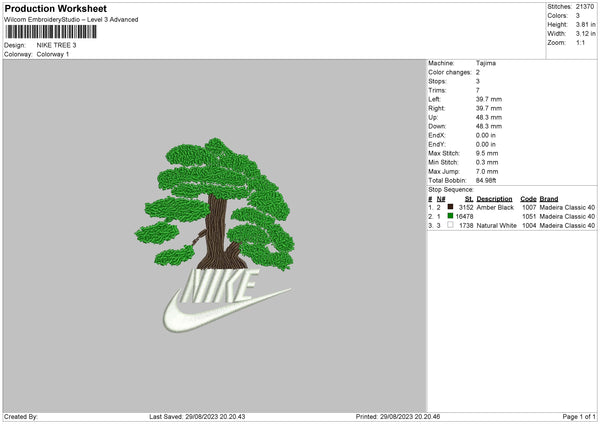Click "Wilcom EmbroideryStudio – Level 3 Advanced" text
The height and width of the screenshot is (424, 600).
click(71, 20)
